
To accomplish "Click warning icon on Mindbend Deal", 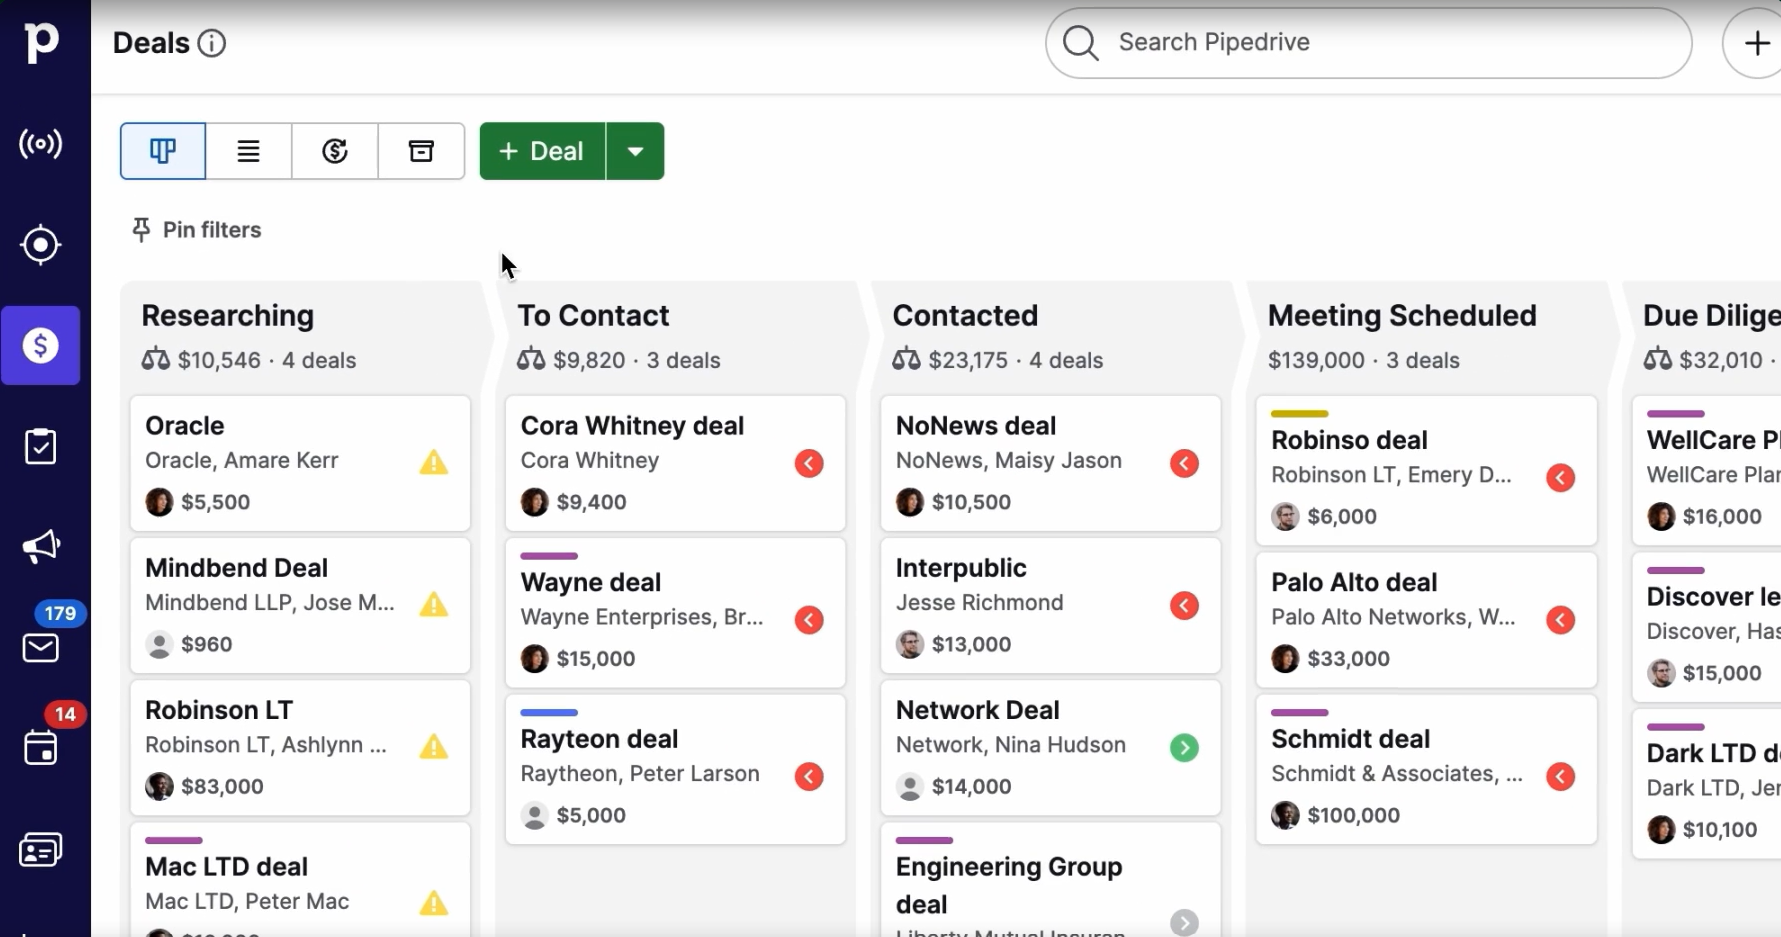I will click(434, 604).
